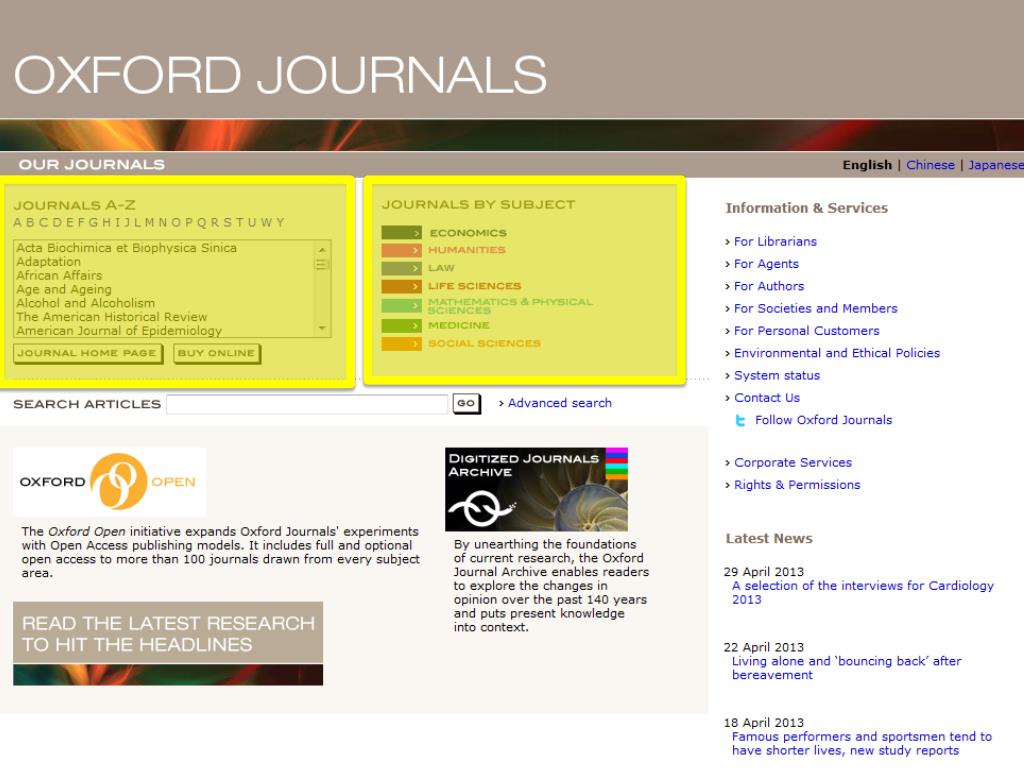Image resolution: width=1024 pixels, height=768 pixels.
Task: Browse Medicine journals
Action: coord(458,325)
